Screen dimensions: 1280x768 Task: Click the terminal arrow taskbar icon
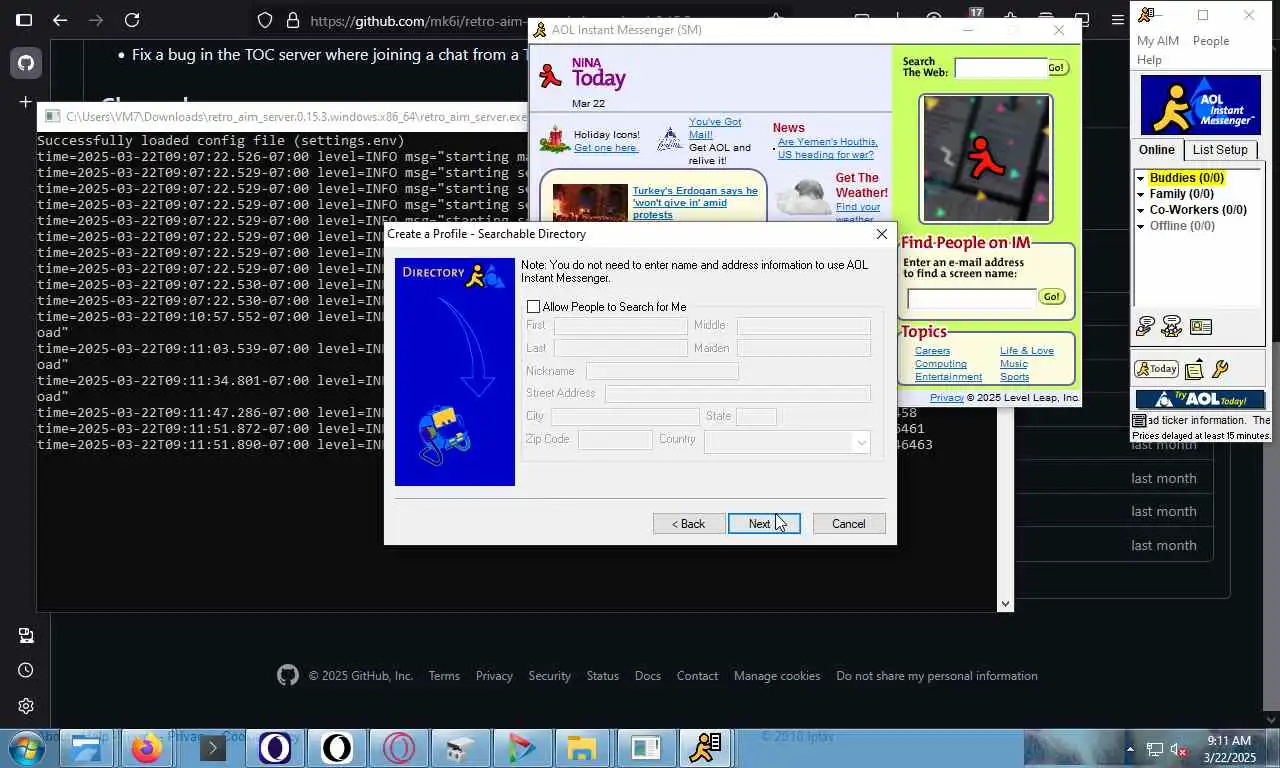(212, 748)
